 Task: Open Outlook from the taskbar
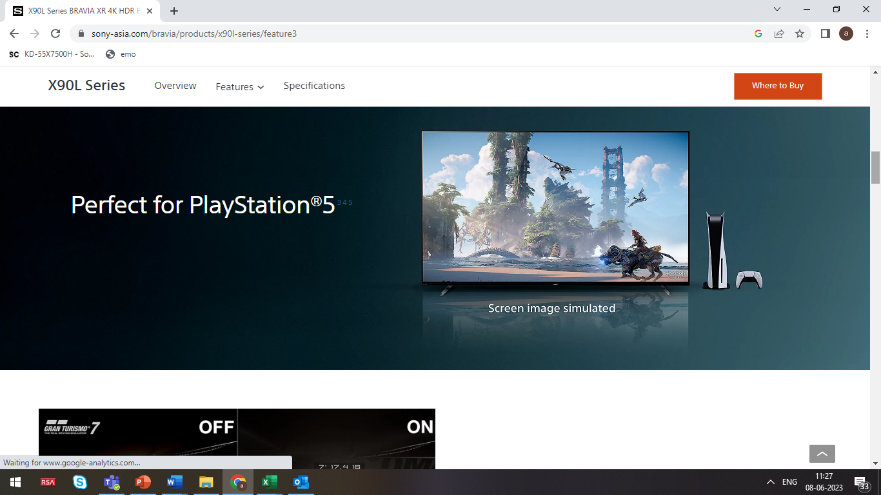tap(301, 482)
